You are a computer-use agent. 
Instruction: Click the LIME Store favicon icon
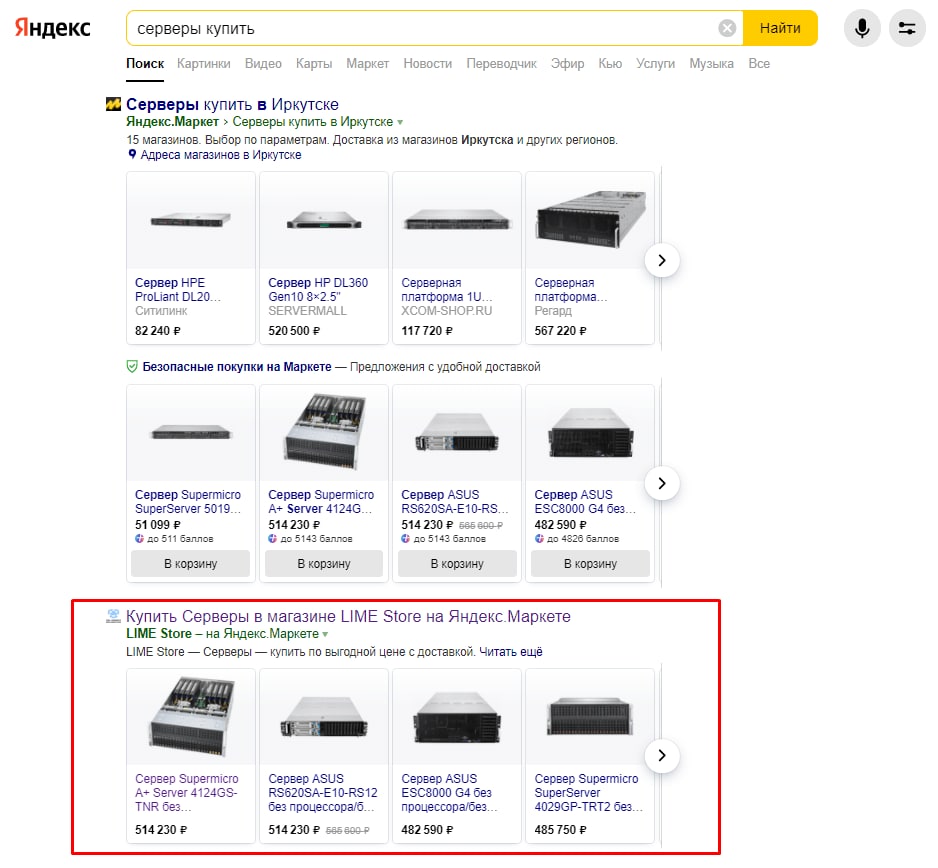click(113, 616)
